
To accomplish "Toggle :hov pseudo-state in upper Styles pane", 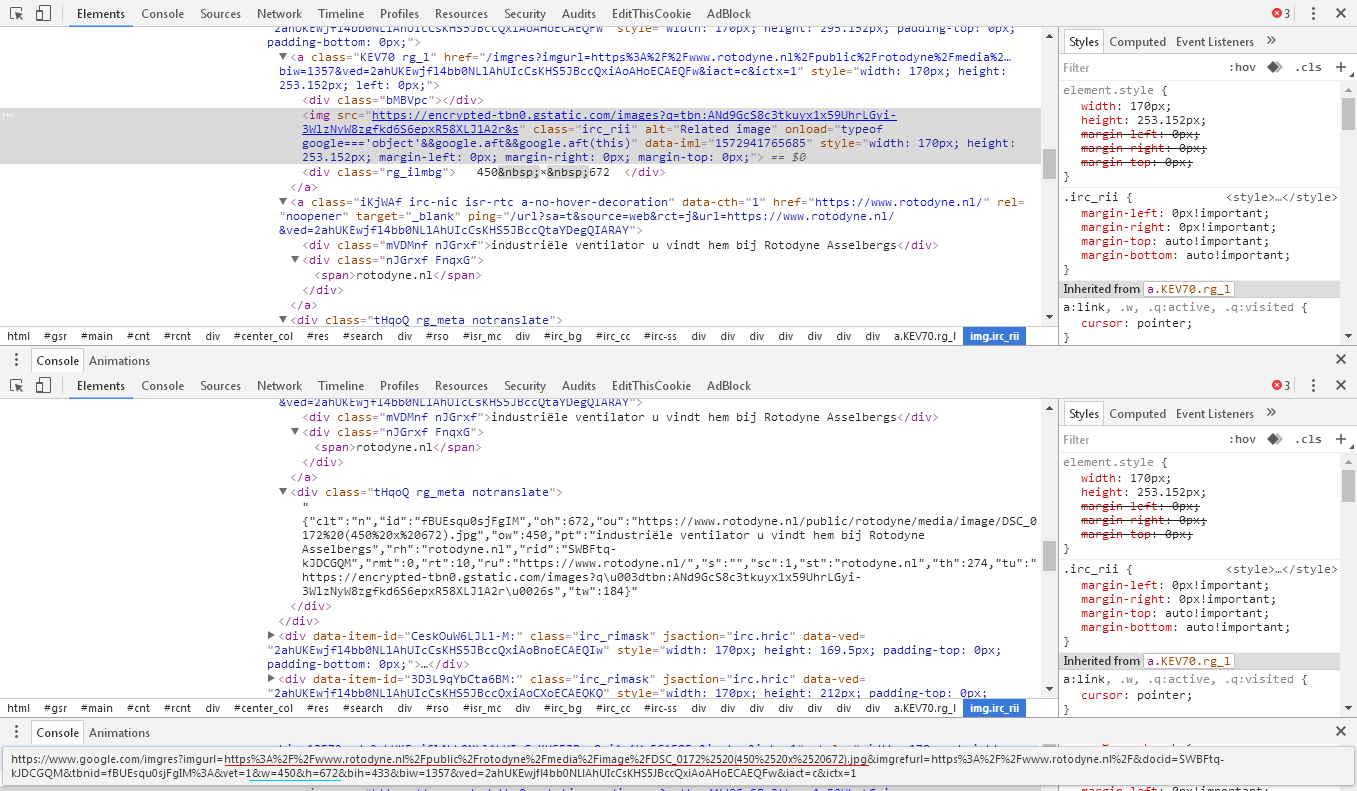I will (x=1242, y=67).
